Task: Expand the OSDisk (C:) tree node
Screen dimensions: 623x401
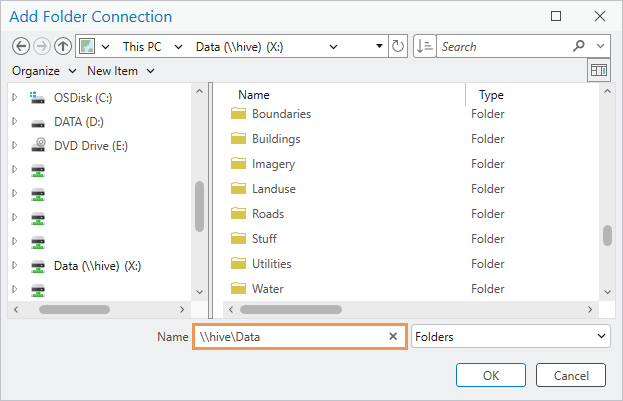Action: coord(15,97)
